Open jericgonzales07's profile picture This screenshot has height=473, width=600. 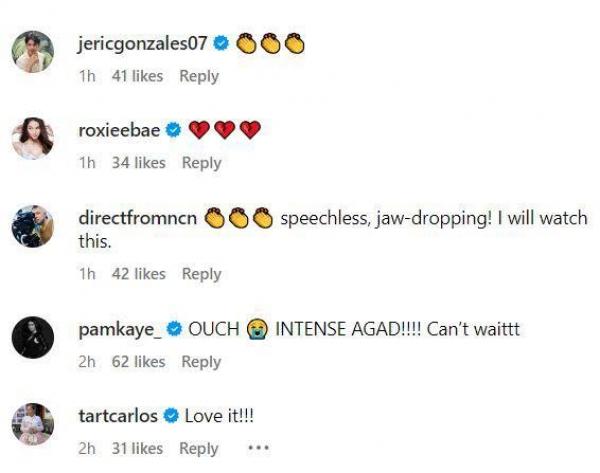[x=32, y=52]
